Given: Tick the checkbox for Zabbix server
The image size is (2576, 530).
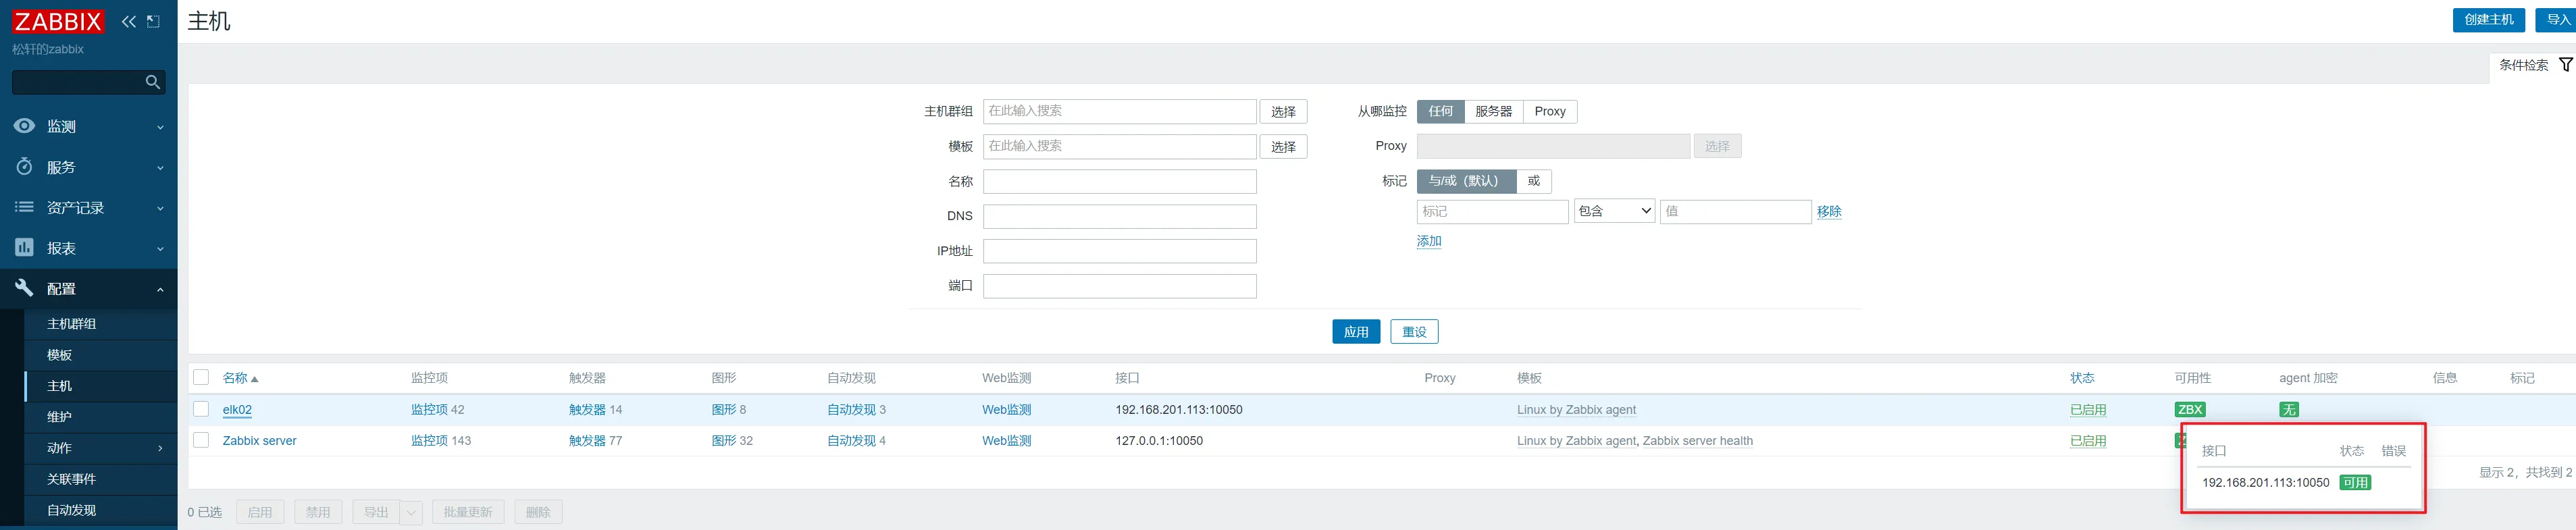Looking at the screenshot, I should click(x=201, y=440).
